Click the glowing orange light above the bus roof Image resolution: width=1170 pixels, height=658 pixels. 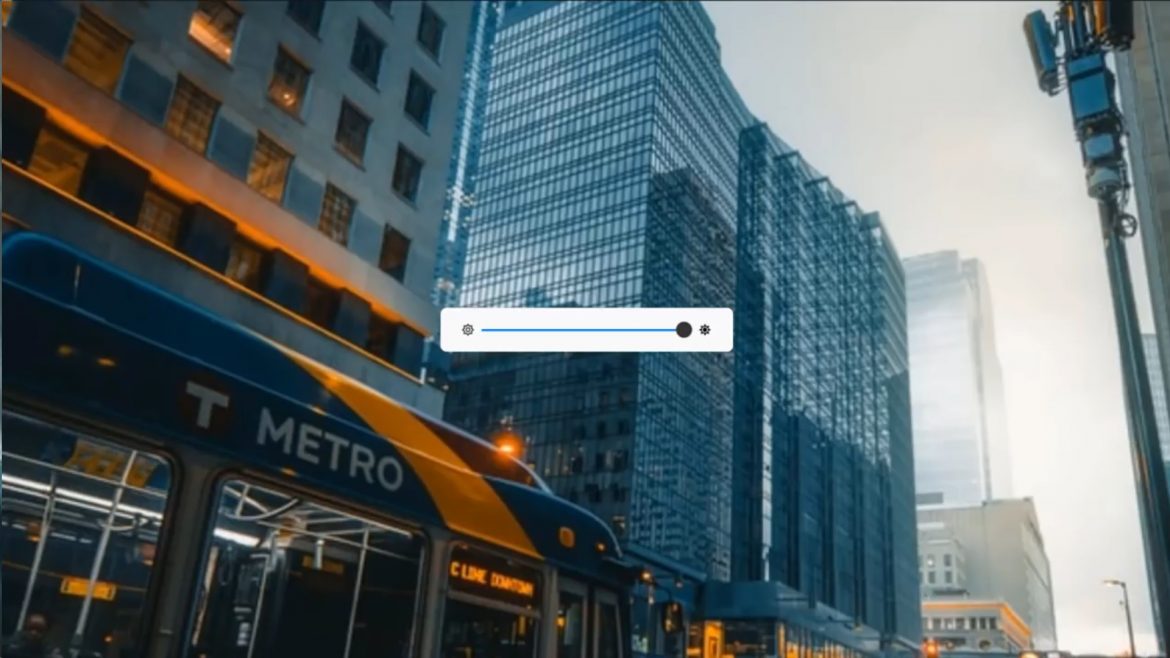[508, 447]
